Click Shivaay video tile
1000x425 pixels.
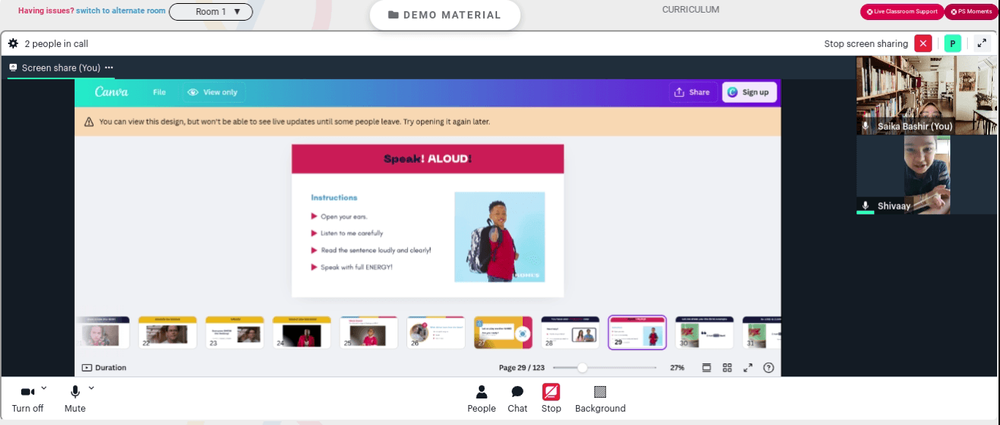[x=926, y=175]
